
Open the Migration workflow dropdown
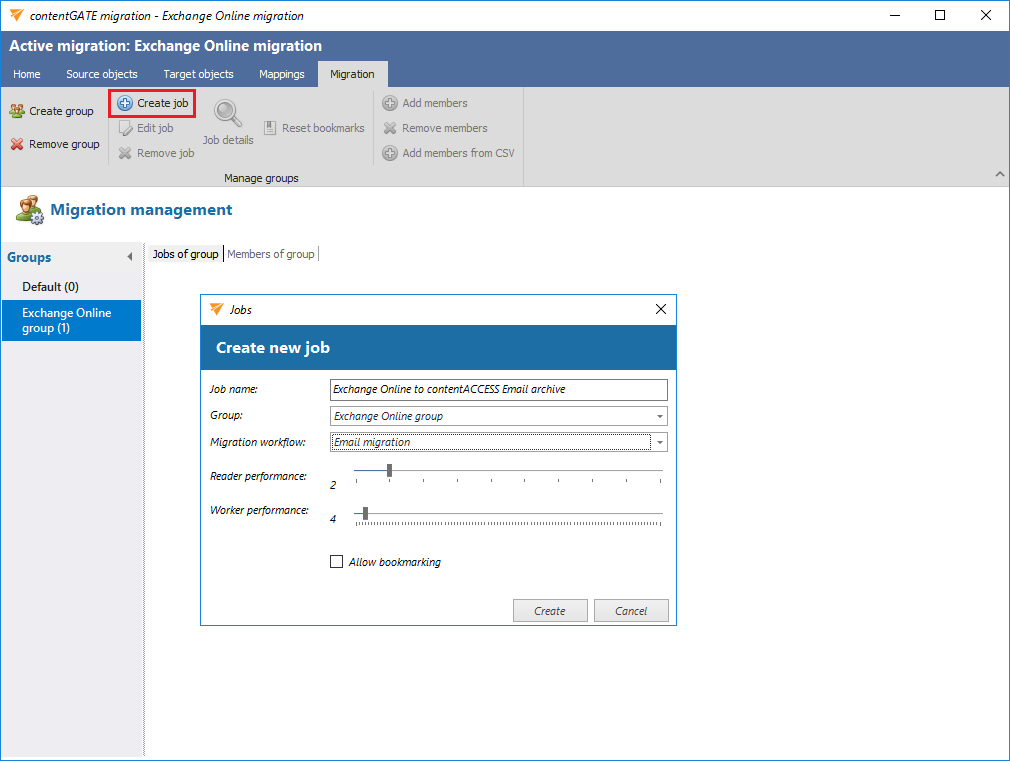(x=660, y=442)
